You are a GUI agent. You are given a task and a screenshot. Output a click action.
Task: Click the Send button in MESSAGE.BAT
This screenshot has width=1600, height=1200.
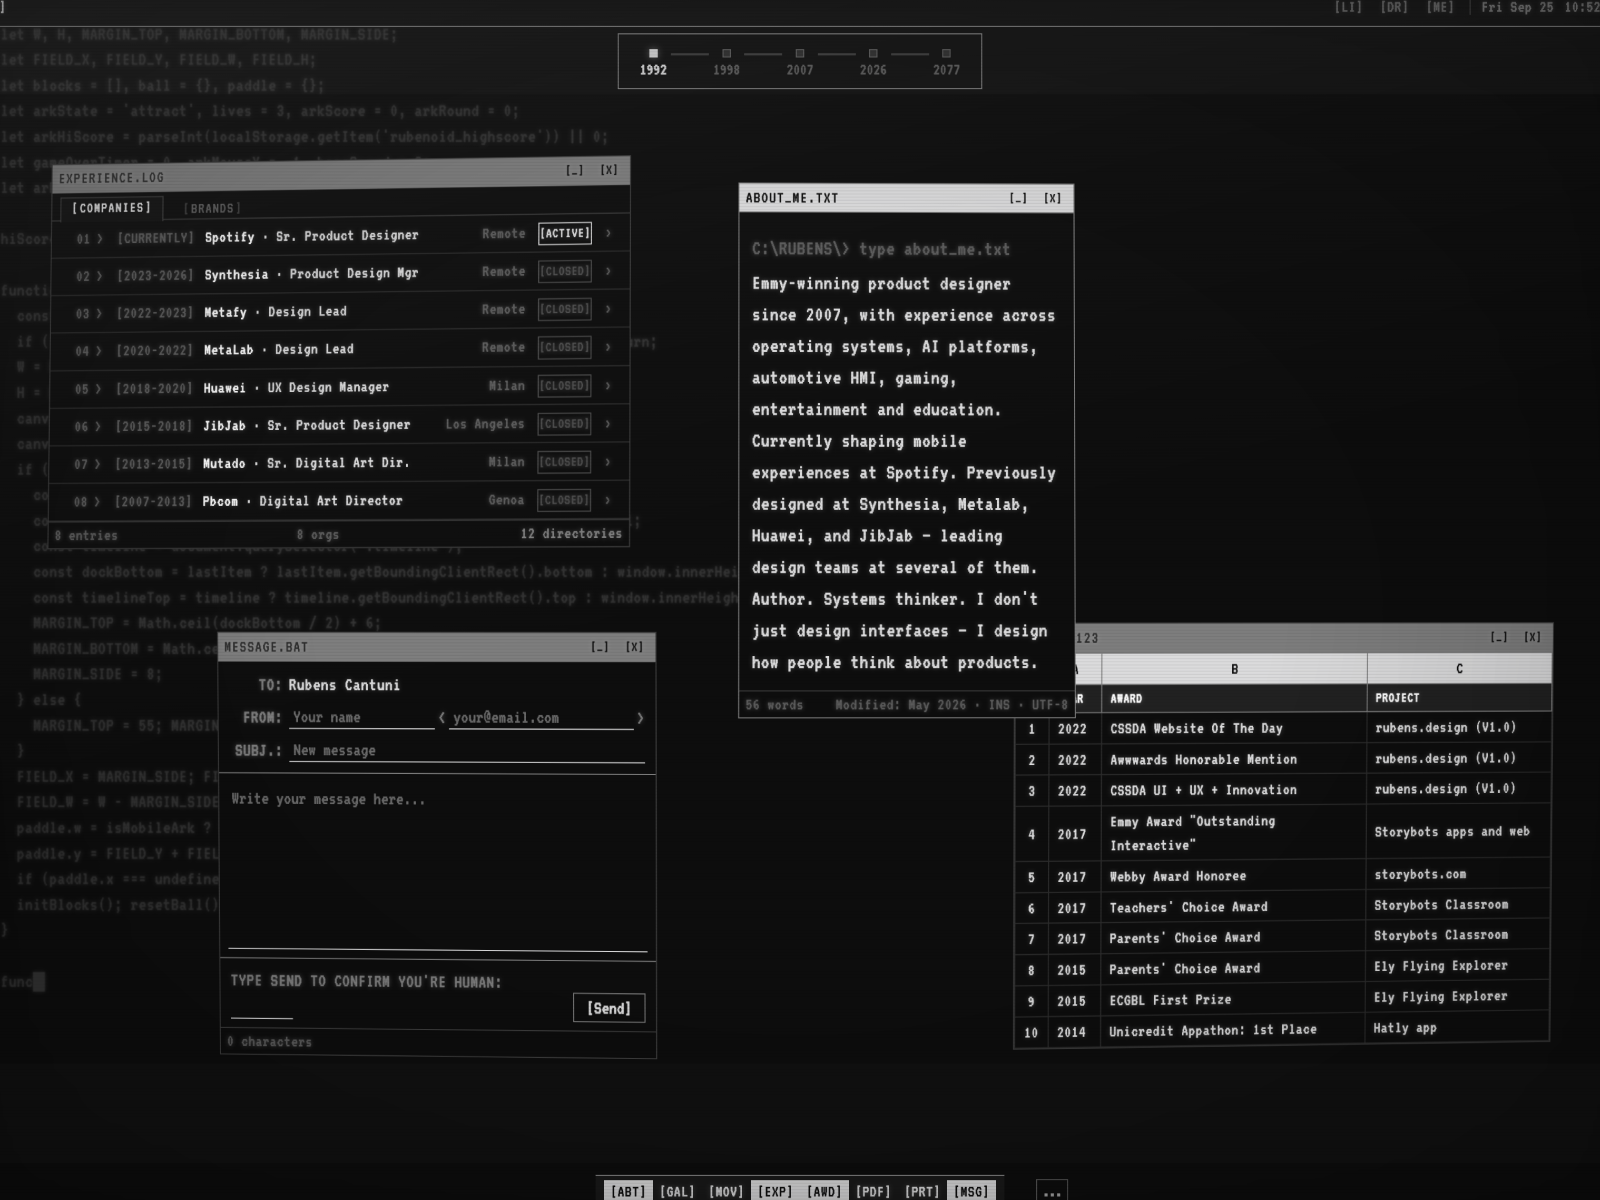tap(609, 1008)
